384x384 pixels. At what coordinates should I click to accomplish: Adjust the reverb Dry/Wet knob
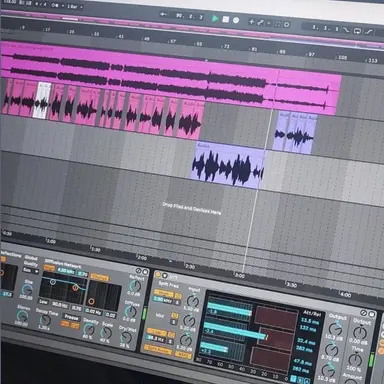click(x=126, y=337)
